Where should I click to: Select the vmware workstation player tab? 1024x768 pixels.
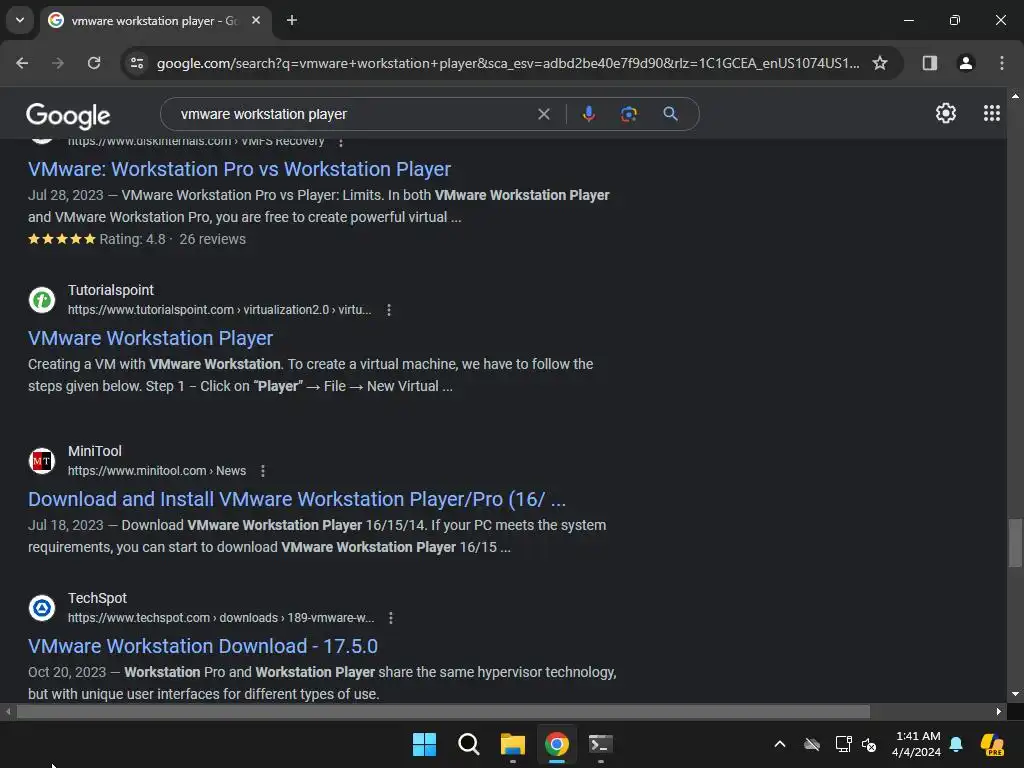154,21
